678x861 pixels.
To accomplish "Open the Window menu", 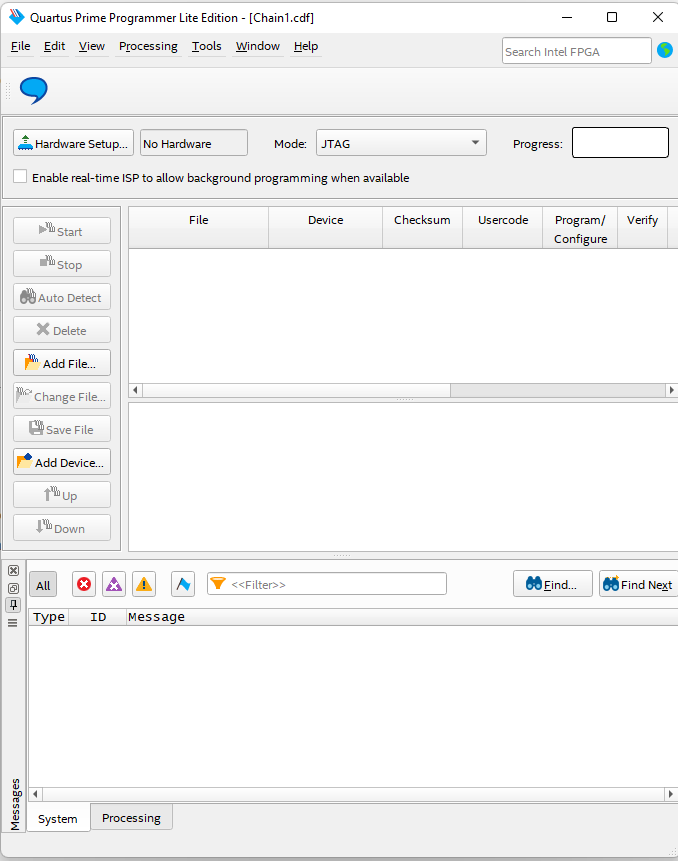I will pyautogui.click(x=257, y=46).
